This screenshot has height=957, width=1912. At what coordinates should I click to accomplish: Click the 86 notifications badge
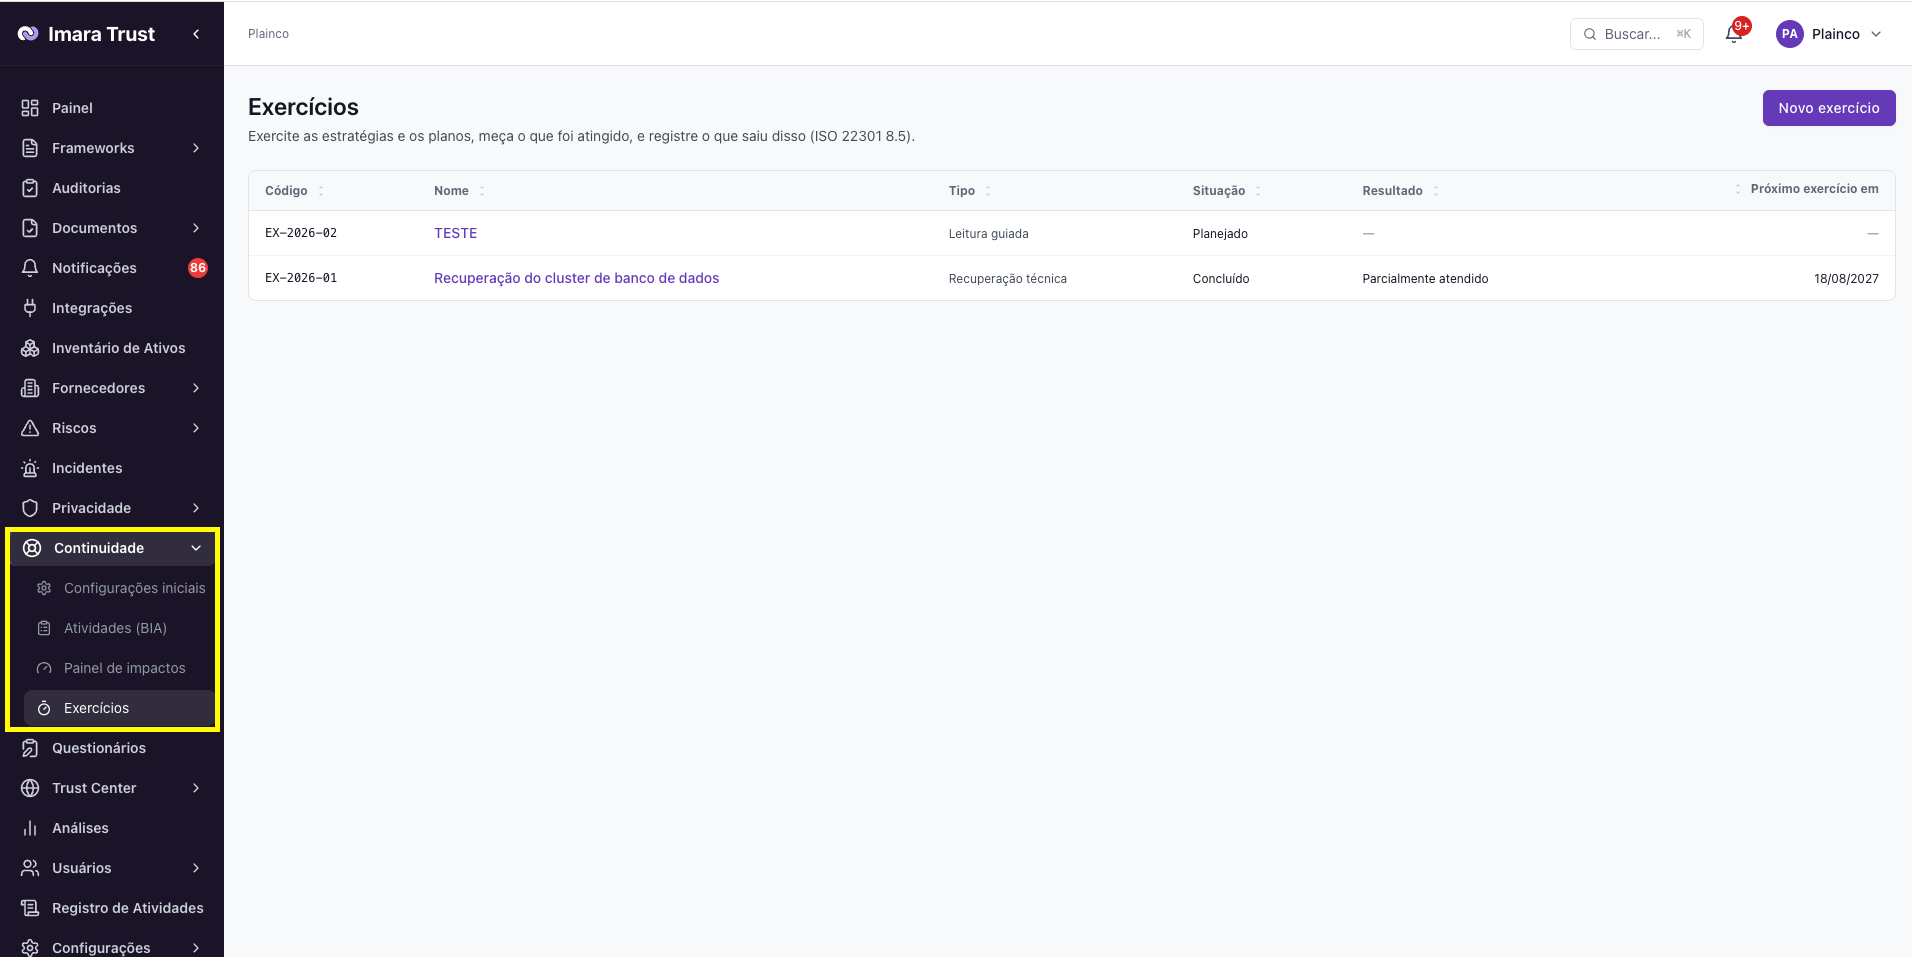(198, 268)
